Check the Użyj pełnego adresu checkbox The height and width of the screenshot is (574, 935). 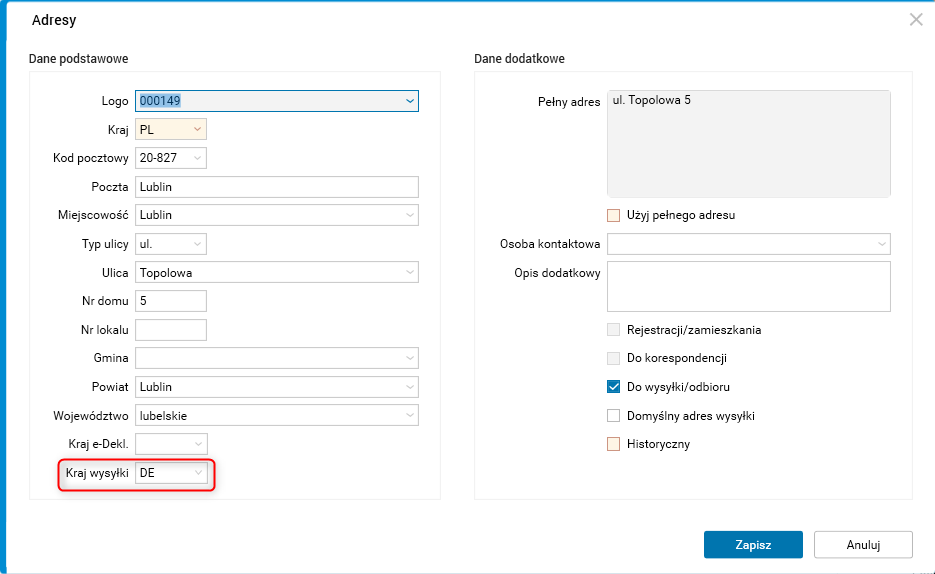tap(614, 215)
